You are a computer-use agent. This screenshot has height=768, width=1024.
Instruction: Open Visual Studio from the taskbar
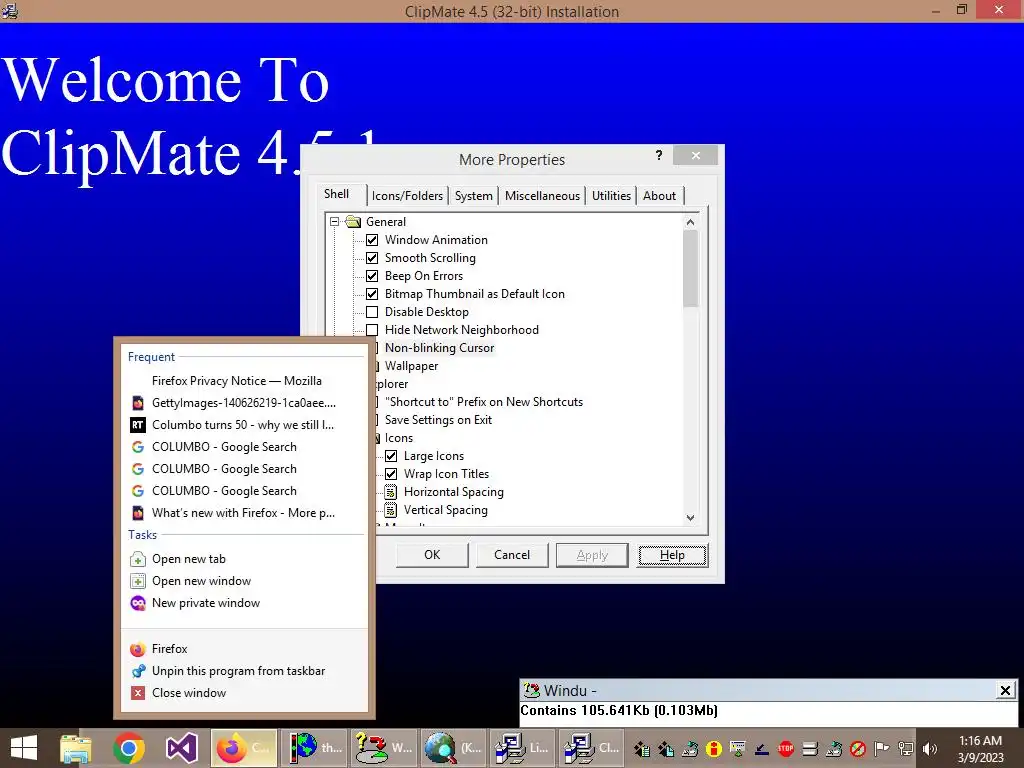[x=182, y=748]
